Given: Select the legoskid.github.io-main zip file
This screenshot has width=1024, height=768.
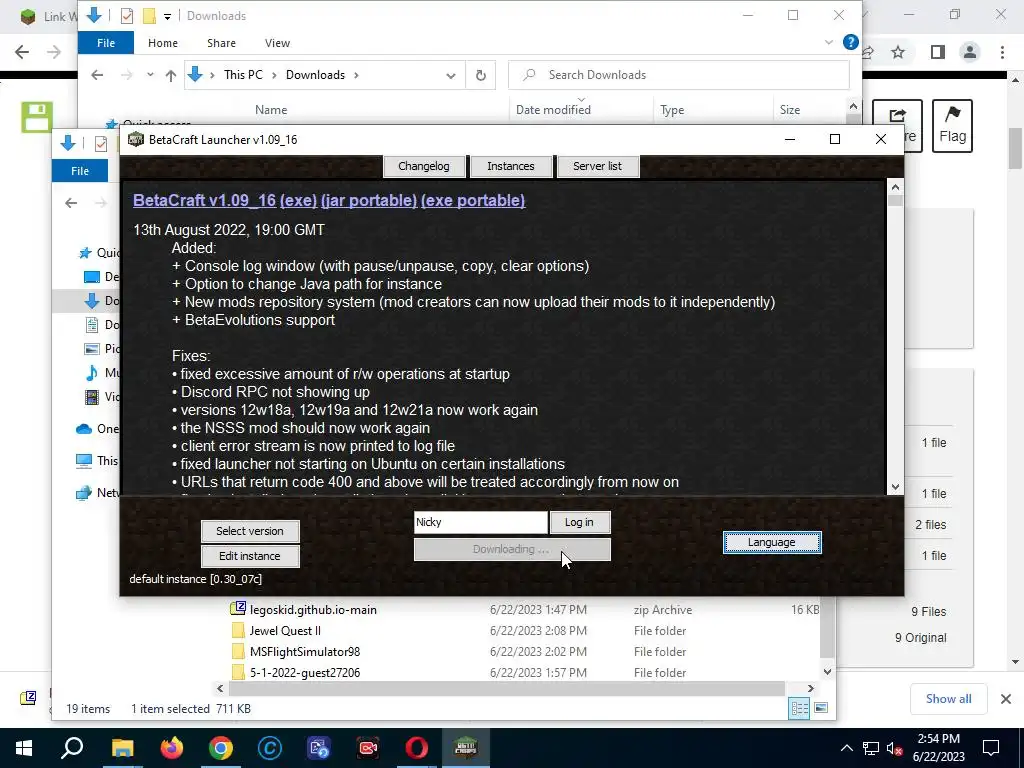Looking at the screenshot, I should [313, 609].
